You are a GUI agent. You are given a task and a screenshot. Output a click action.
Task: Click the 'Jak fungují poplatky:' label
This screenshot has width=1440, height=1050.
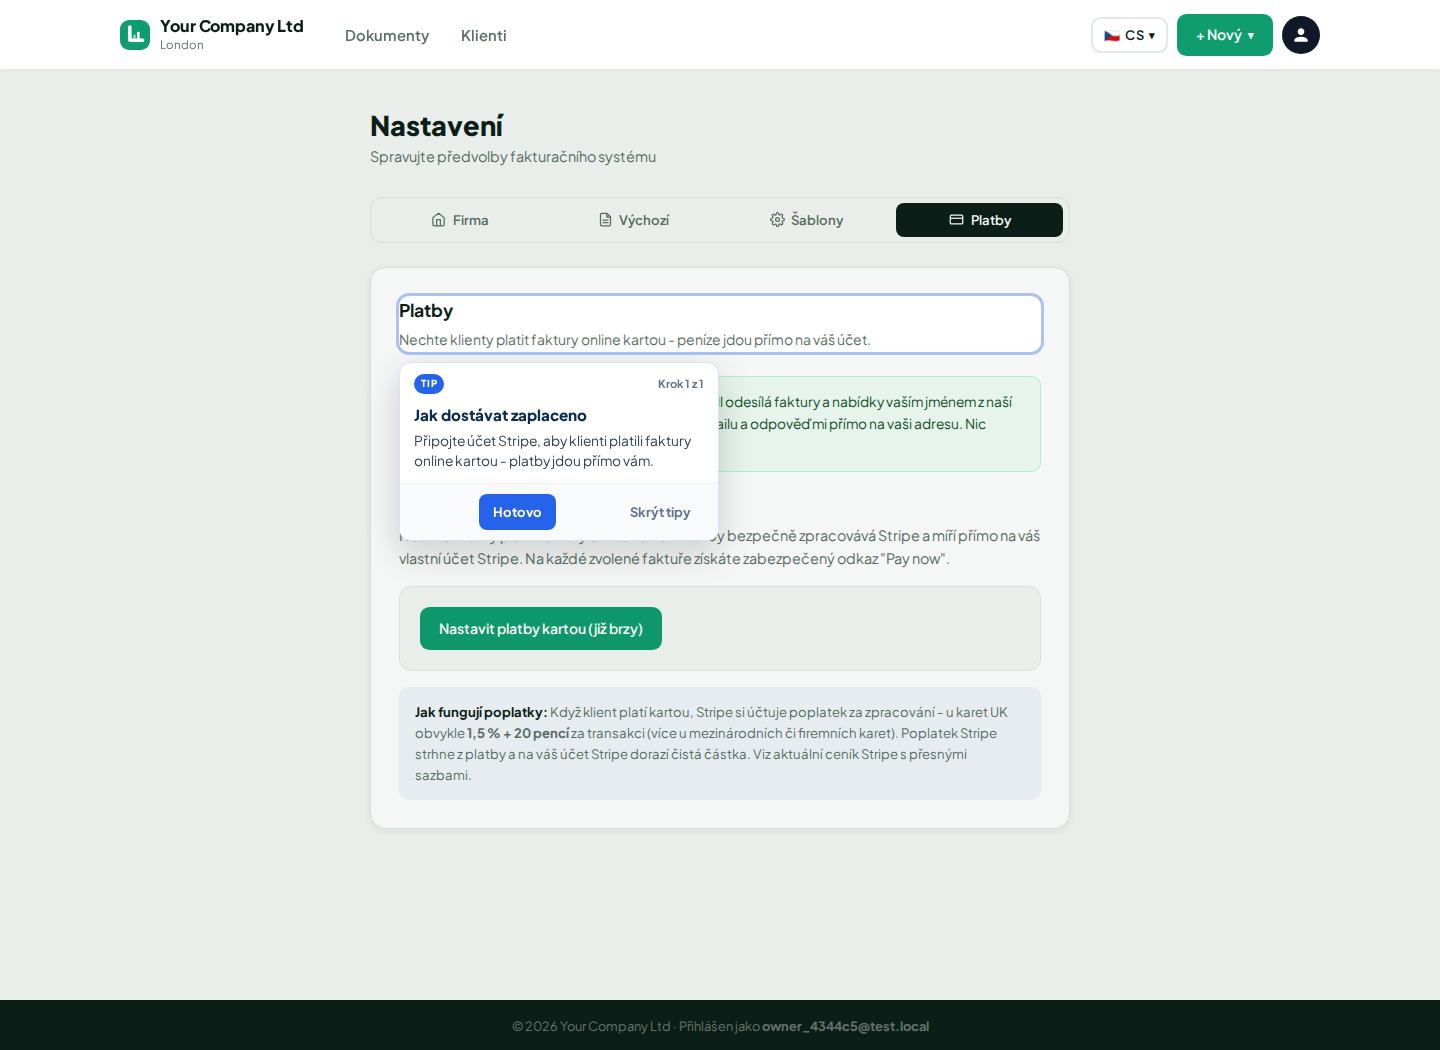click(x=481, y=712)
